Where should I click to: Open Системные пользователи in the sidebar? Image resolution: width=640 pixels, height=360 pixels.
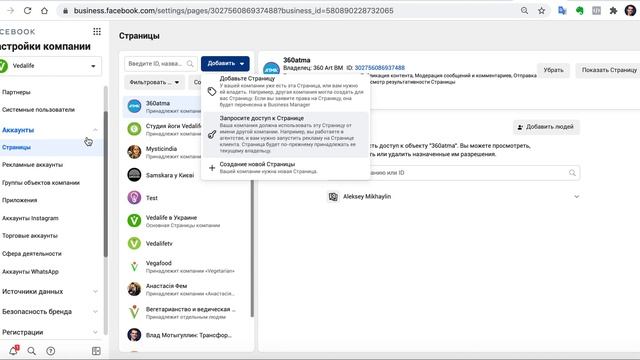coord(38,110)
